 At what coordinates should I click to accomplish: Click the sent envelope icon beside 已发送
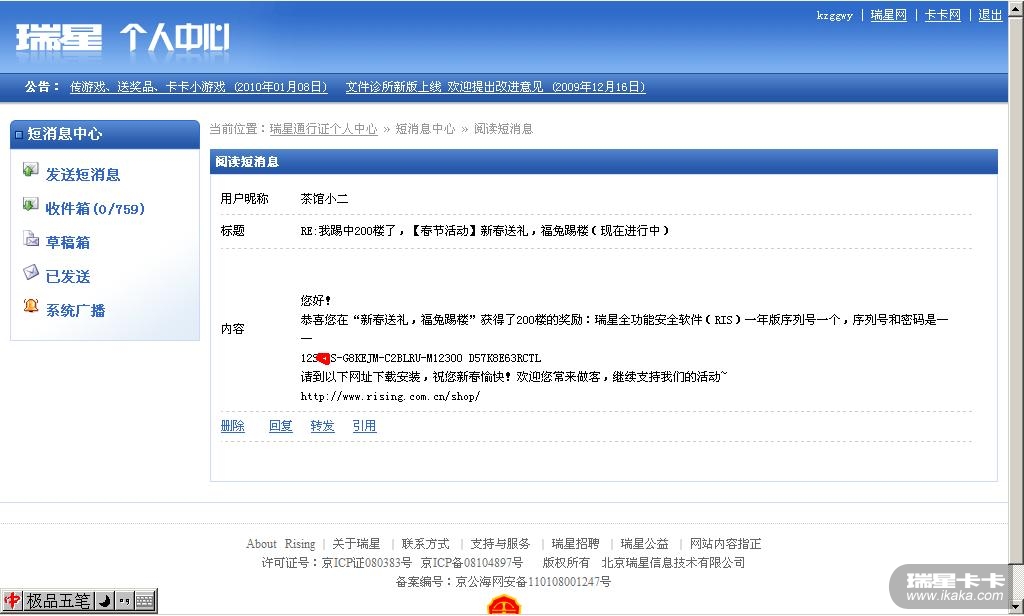coord(31,272)
